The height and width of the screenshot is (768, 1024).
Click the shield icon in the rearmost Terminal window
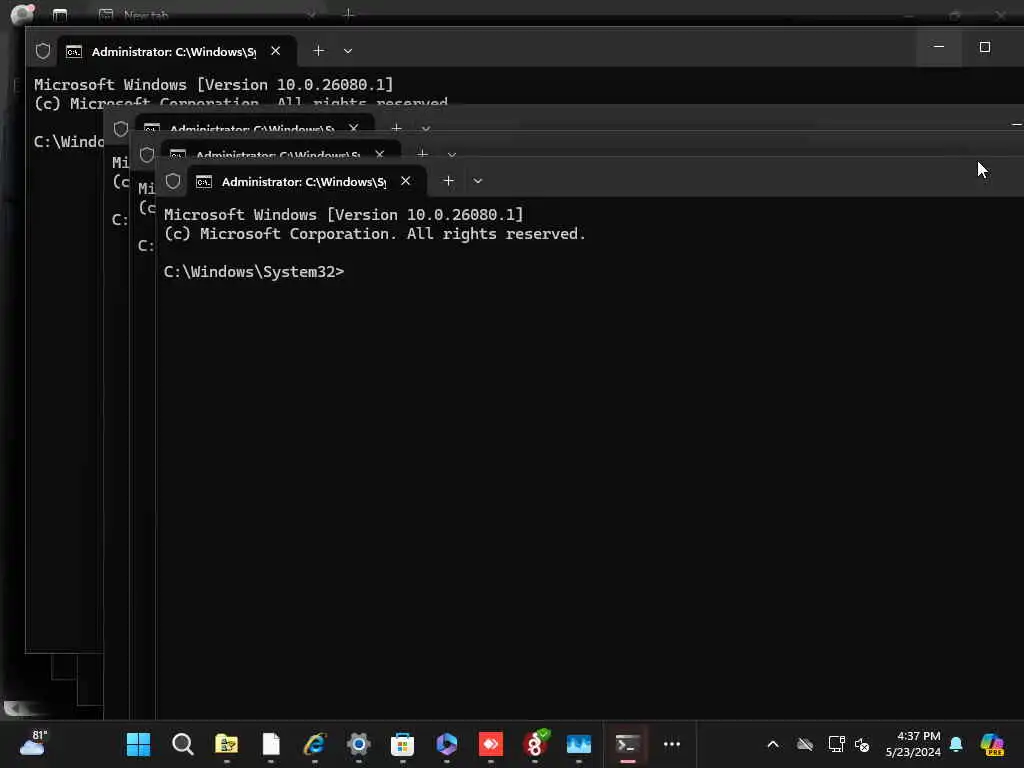point(43,51)
